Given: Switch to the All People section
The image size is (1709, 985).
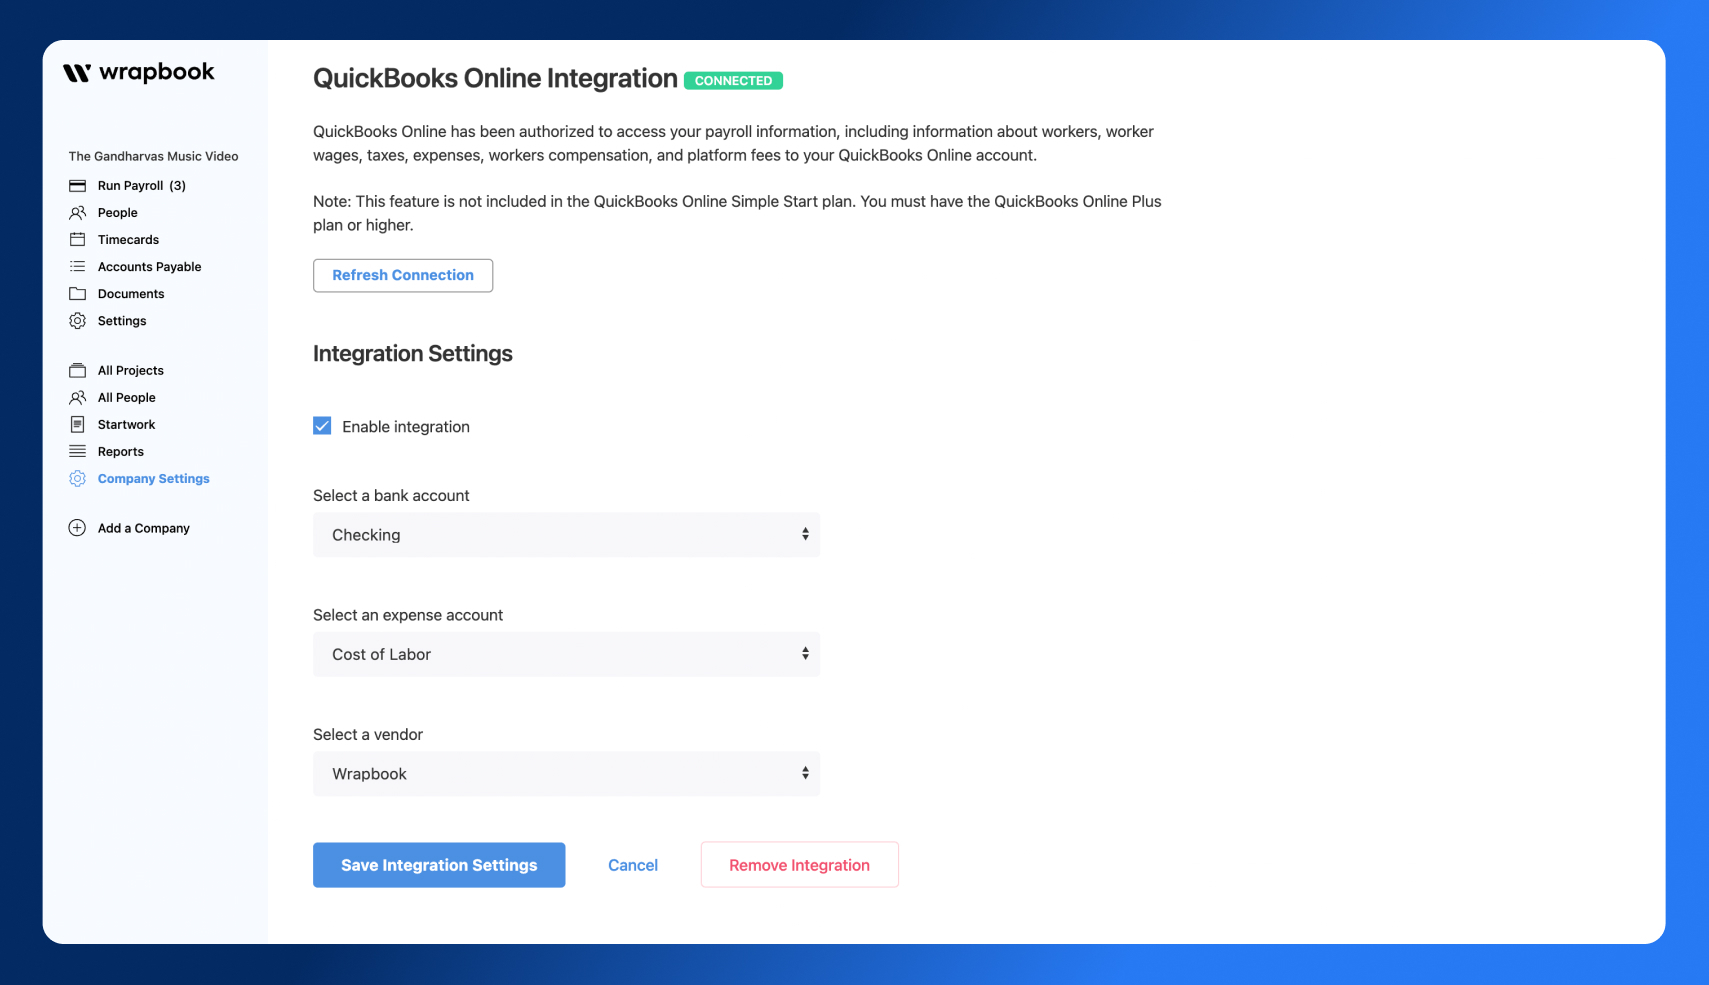Looking at the screenshot, I should coord(125,397).
